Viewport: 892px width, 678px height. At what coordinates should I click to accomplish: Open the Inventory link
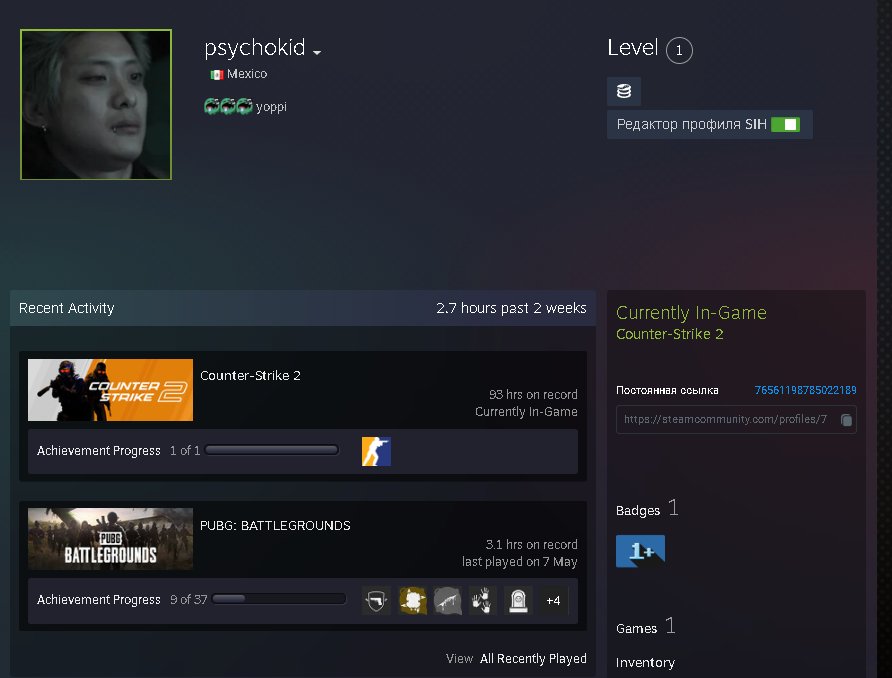[x=645, y=663]
